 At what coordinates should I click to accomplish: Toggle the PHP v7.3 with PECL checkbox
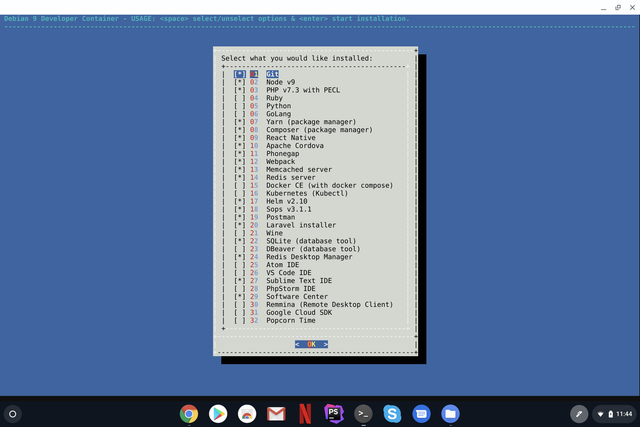[240, 90]
